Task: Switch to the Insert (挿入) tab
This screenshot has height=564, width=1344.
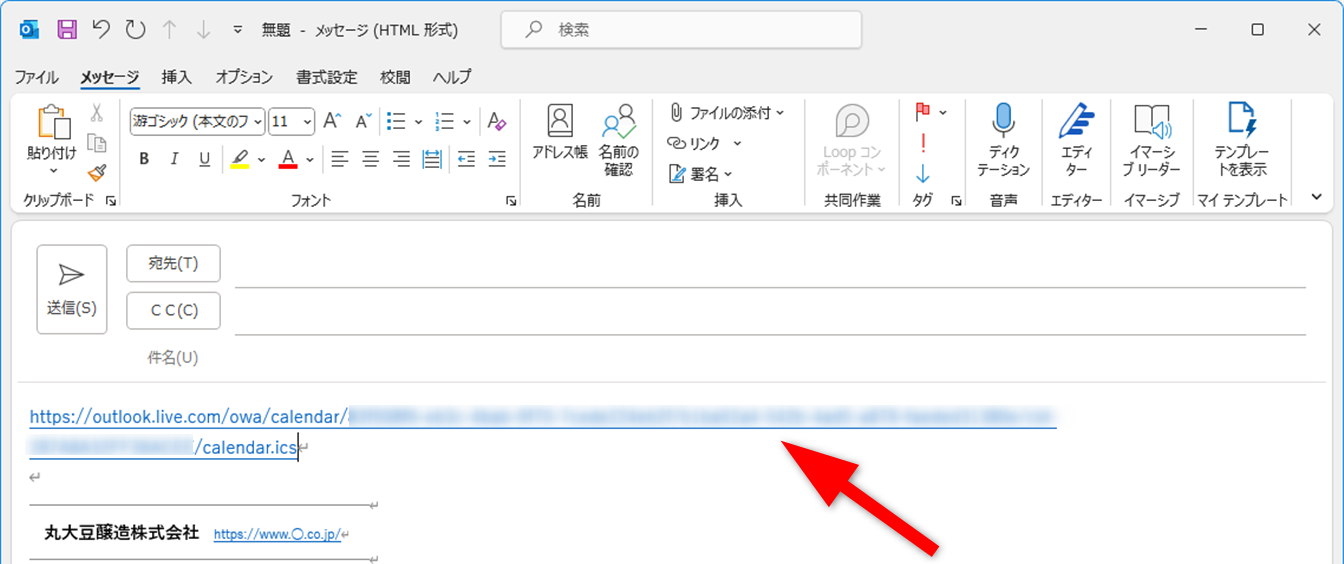Action: click(177, 77)
